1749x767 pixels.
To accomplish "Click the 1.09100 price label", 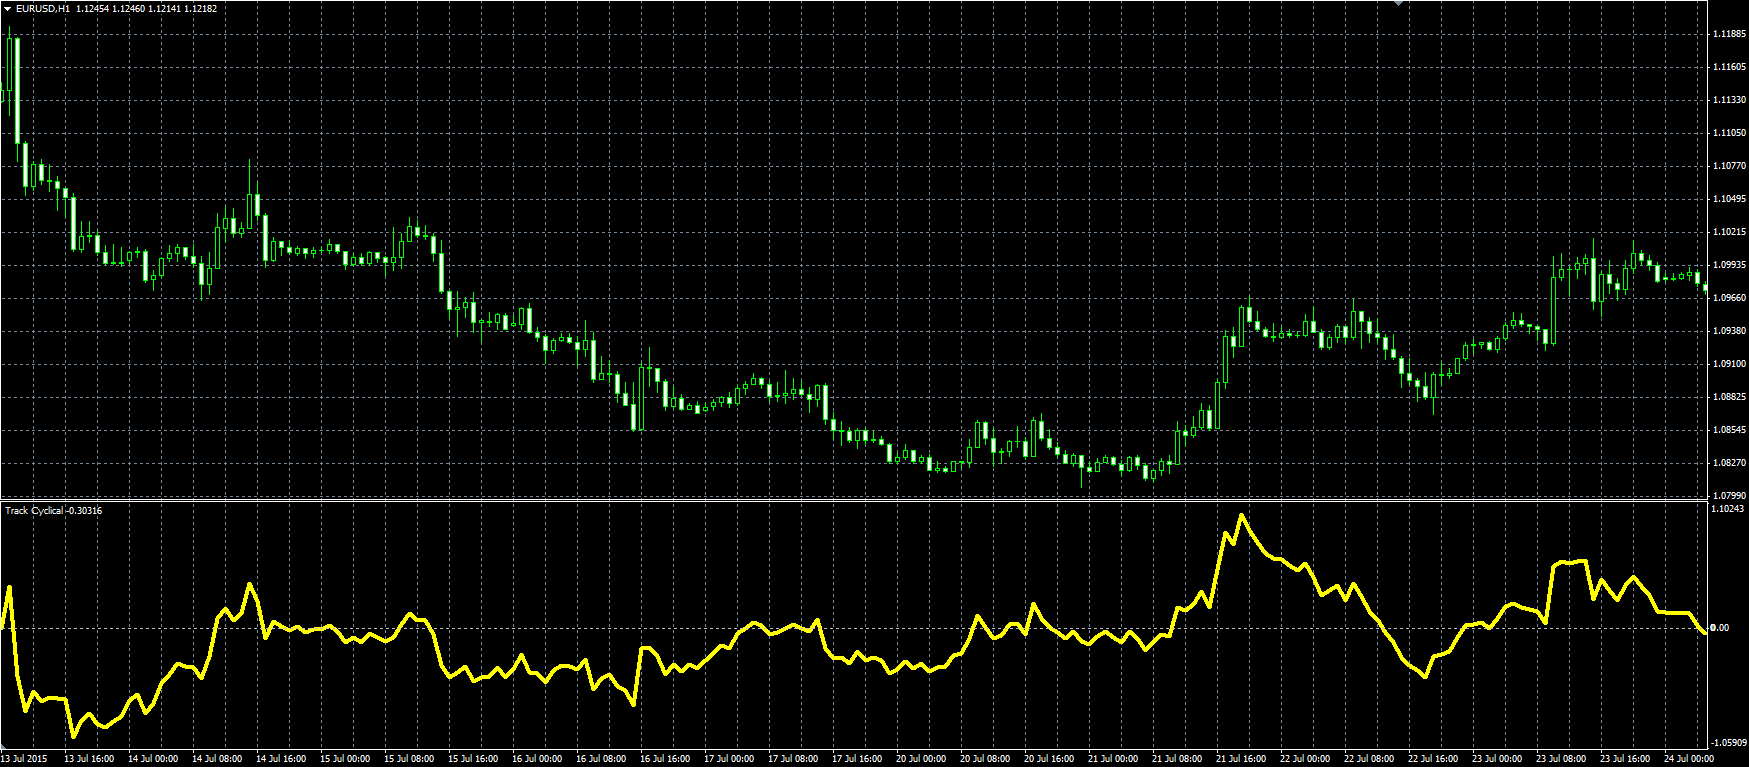I will point(1729,364).
